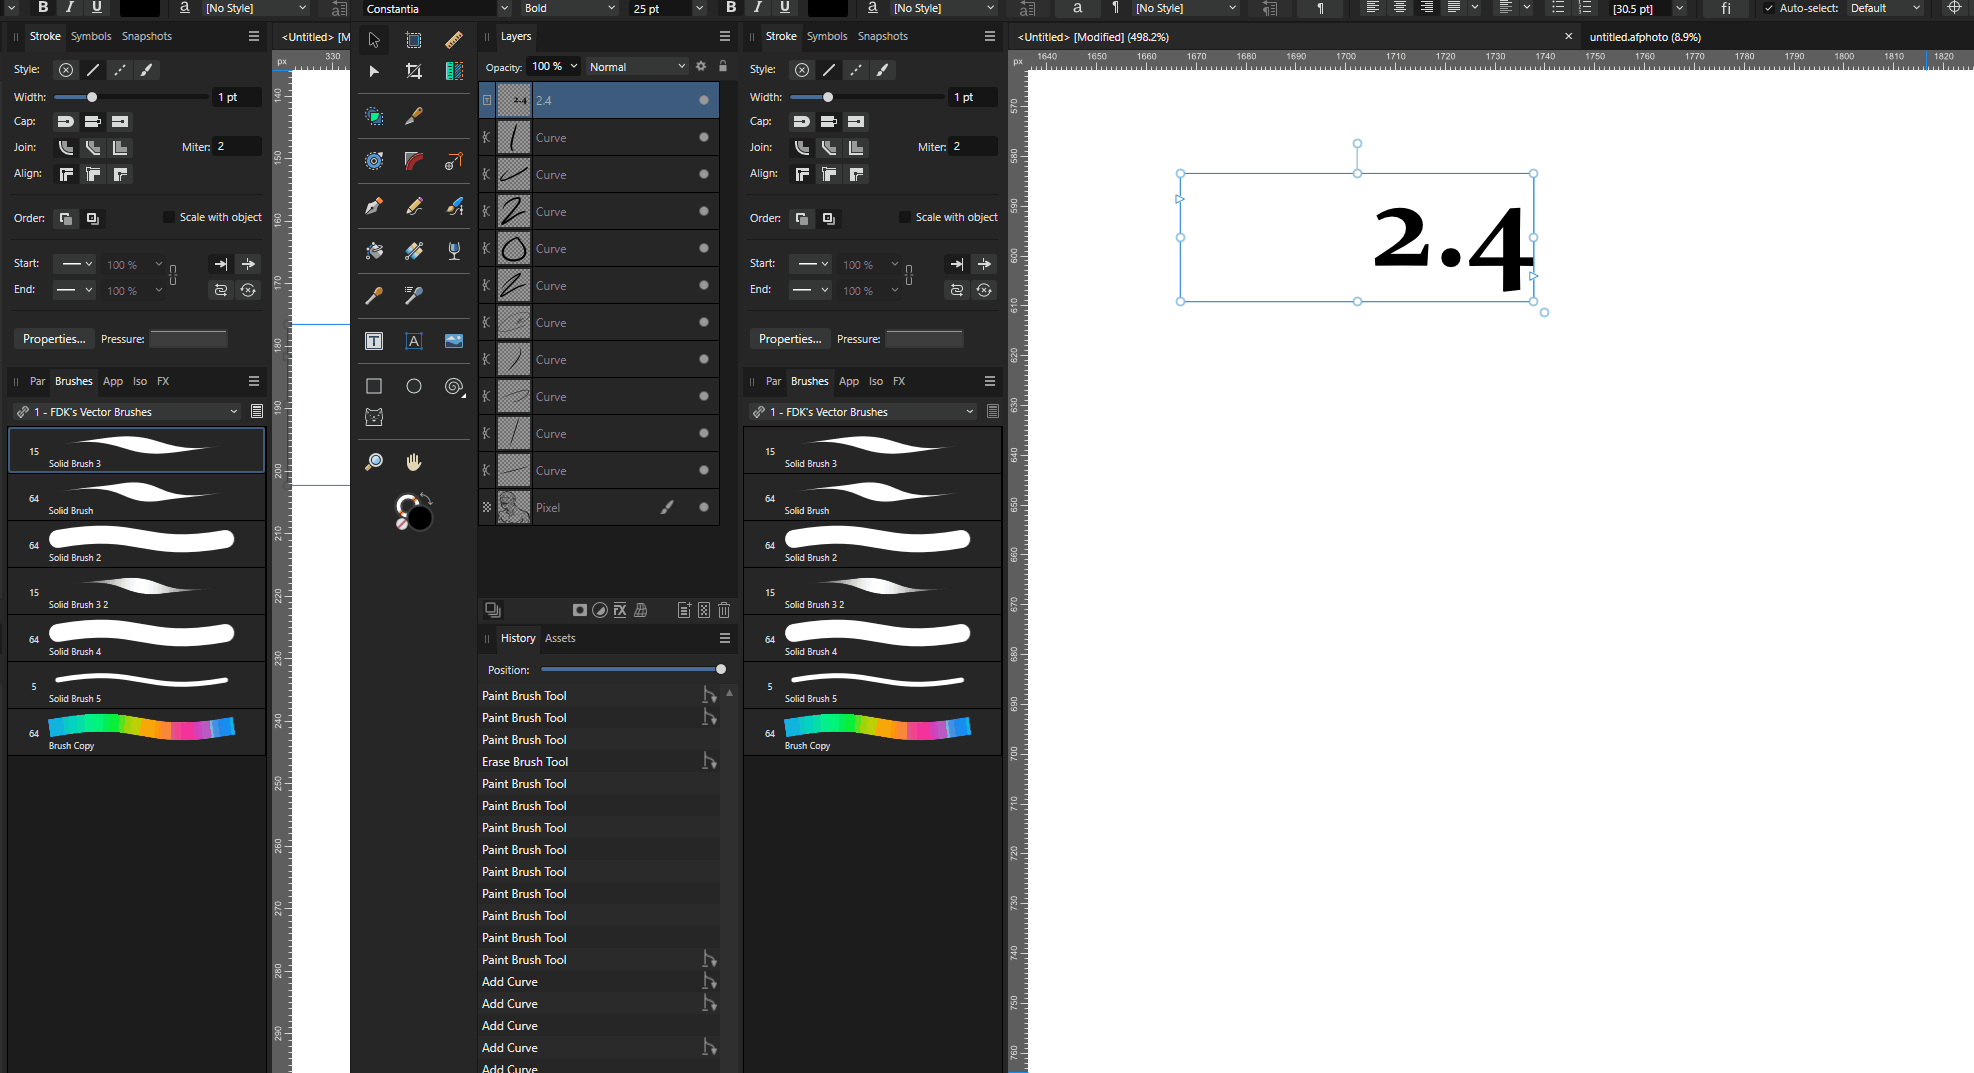Select the Fill bucket tool
The width and height of the screenshot is (1974, 1073).
pyautogui.click(x=374, y=251)
